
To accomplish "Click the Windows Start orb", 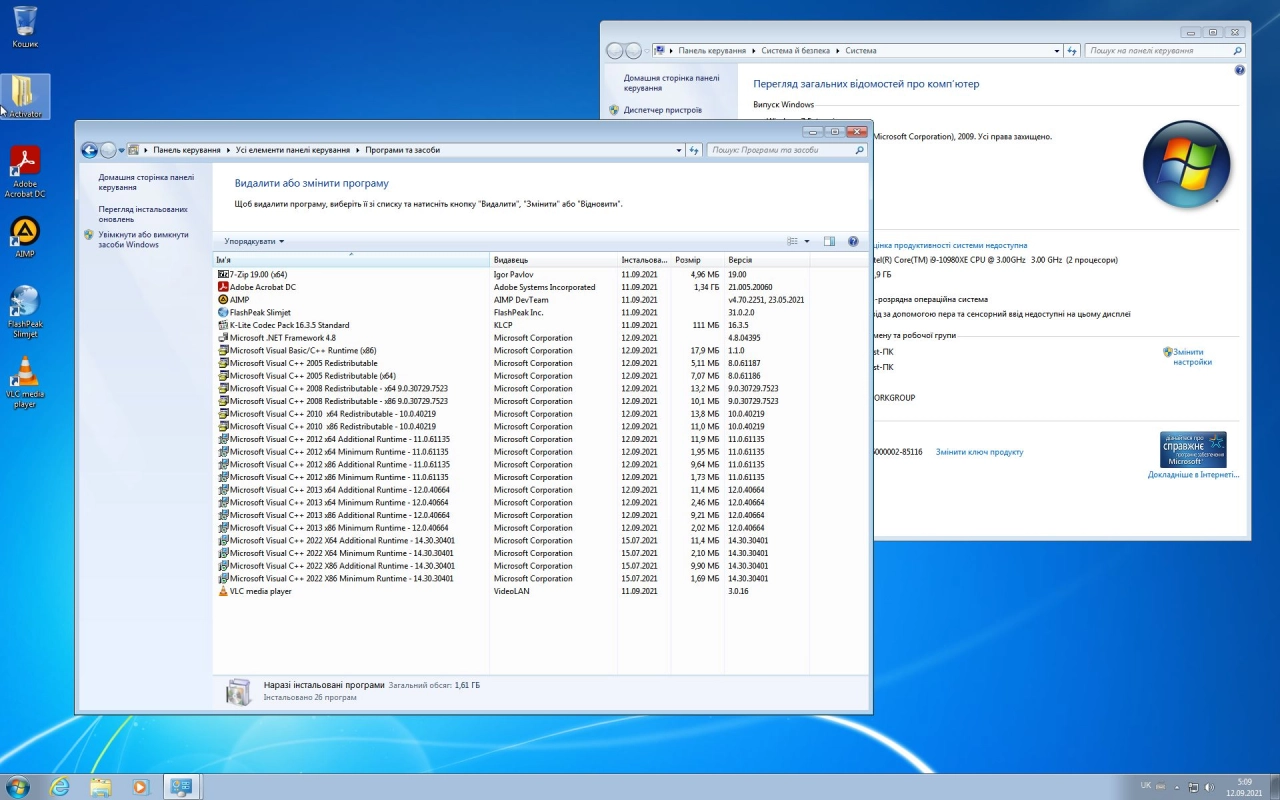I will 17,787.
